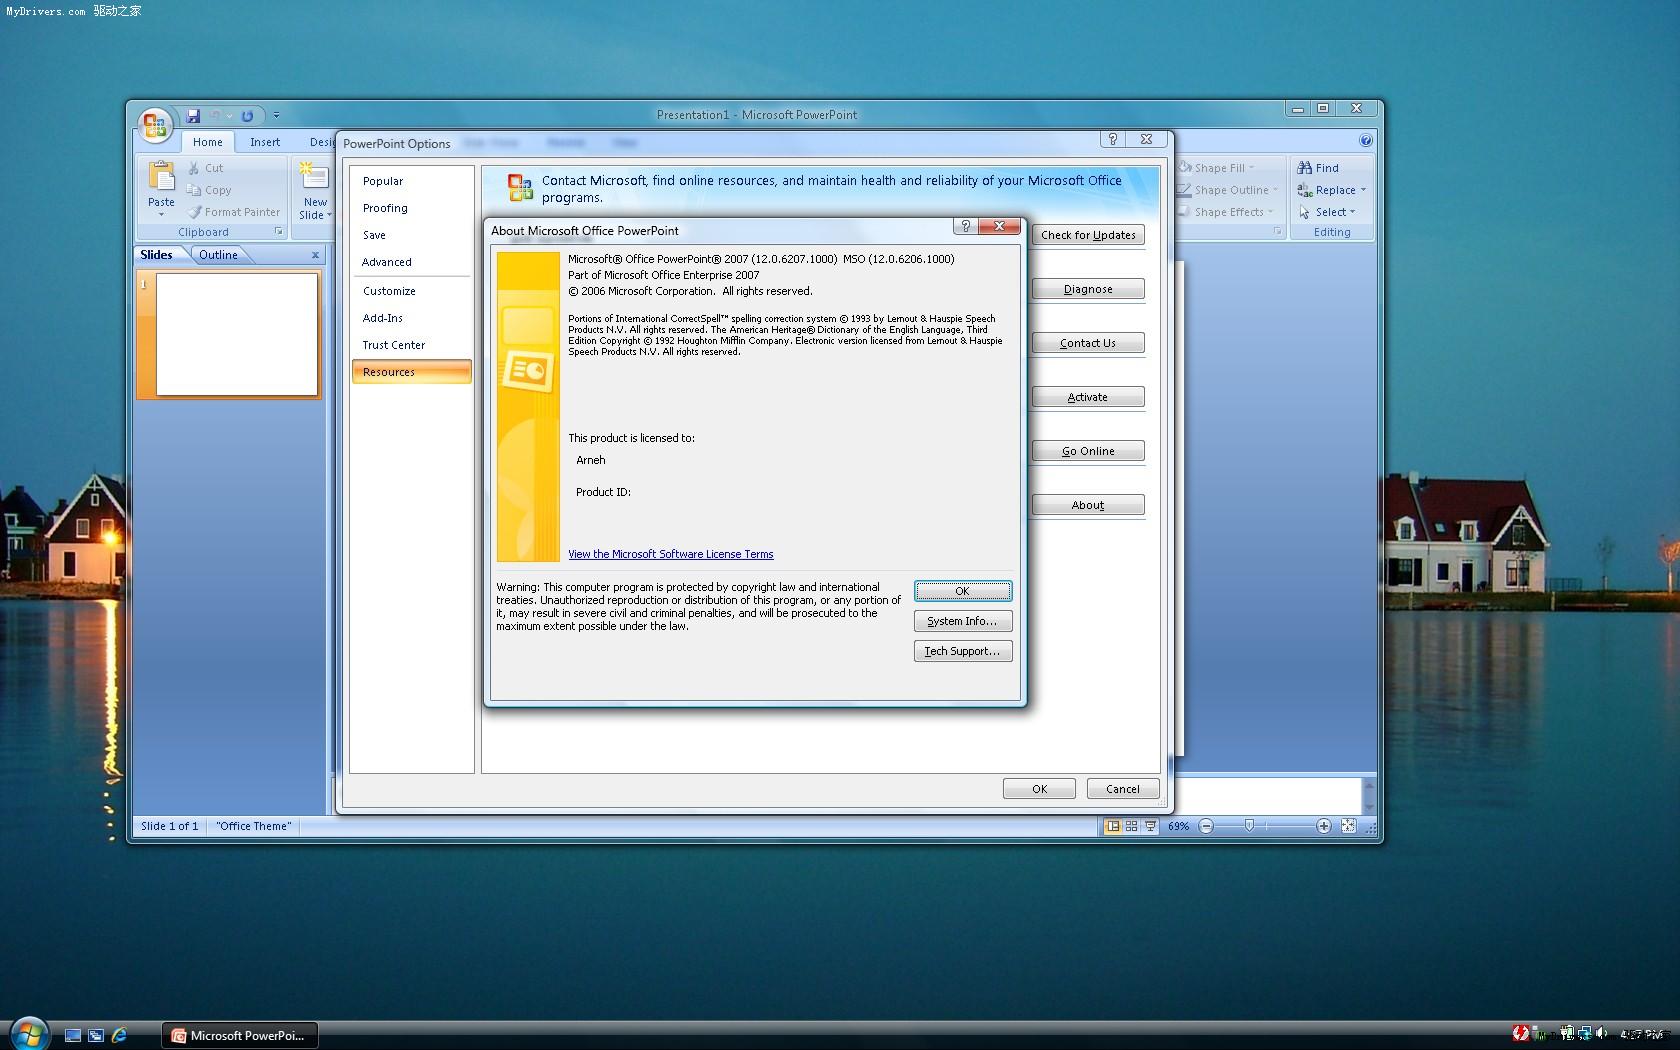Viewport: 1680px width, 1050px height.
Task: Switch to the Insert ribbon tab
Action: (265, 142)
